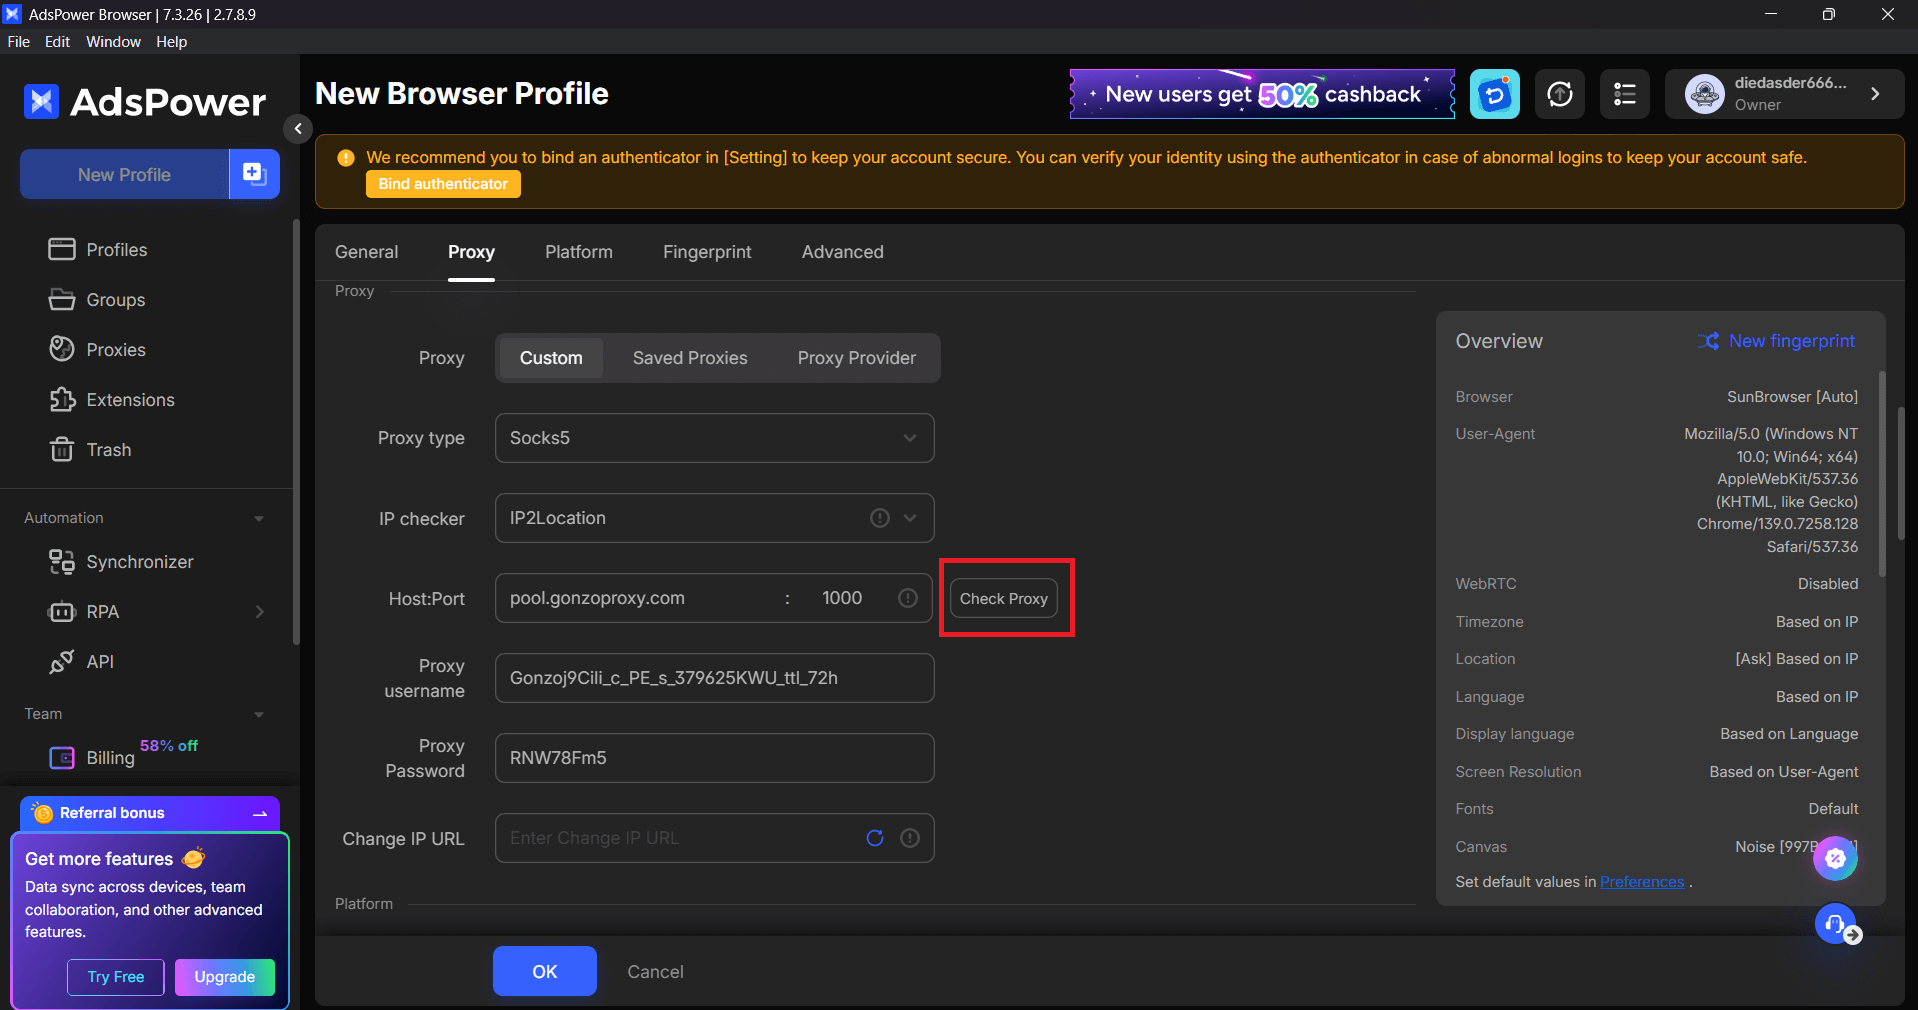Image resolution: width=1918 pixels, height=1010 pixels.
Task: Collapse the Team section
Action: point(259,714)
